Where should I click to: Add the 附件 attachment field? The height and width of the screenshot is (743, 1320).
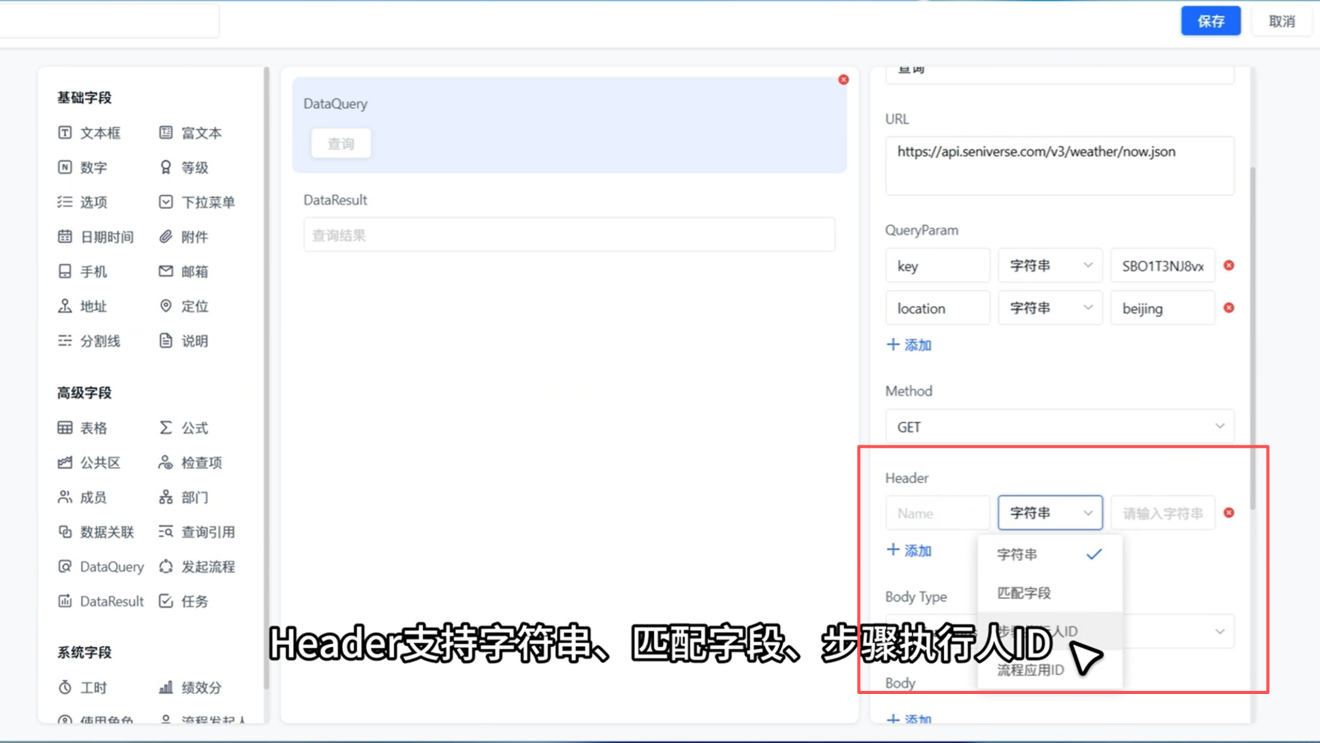click(x=183, y=237)
